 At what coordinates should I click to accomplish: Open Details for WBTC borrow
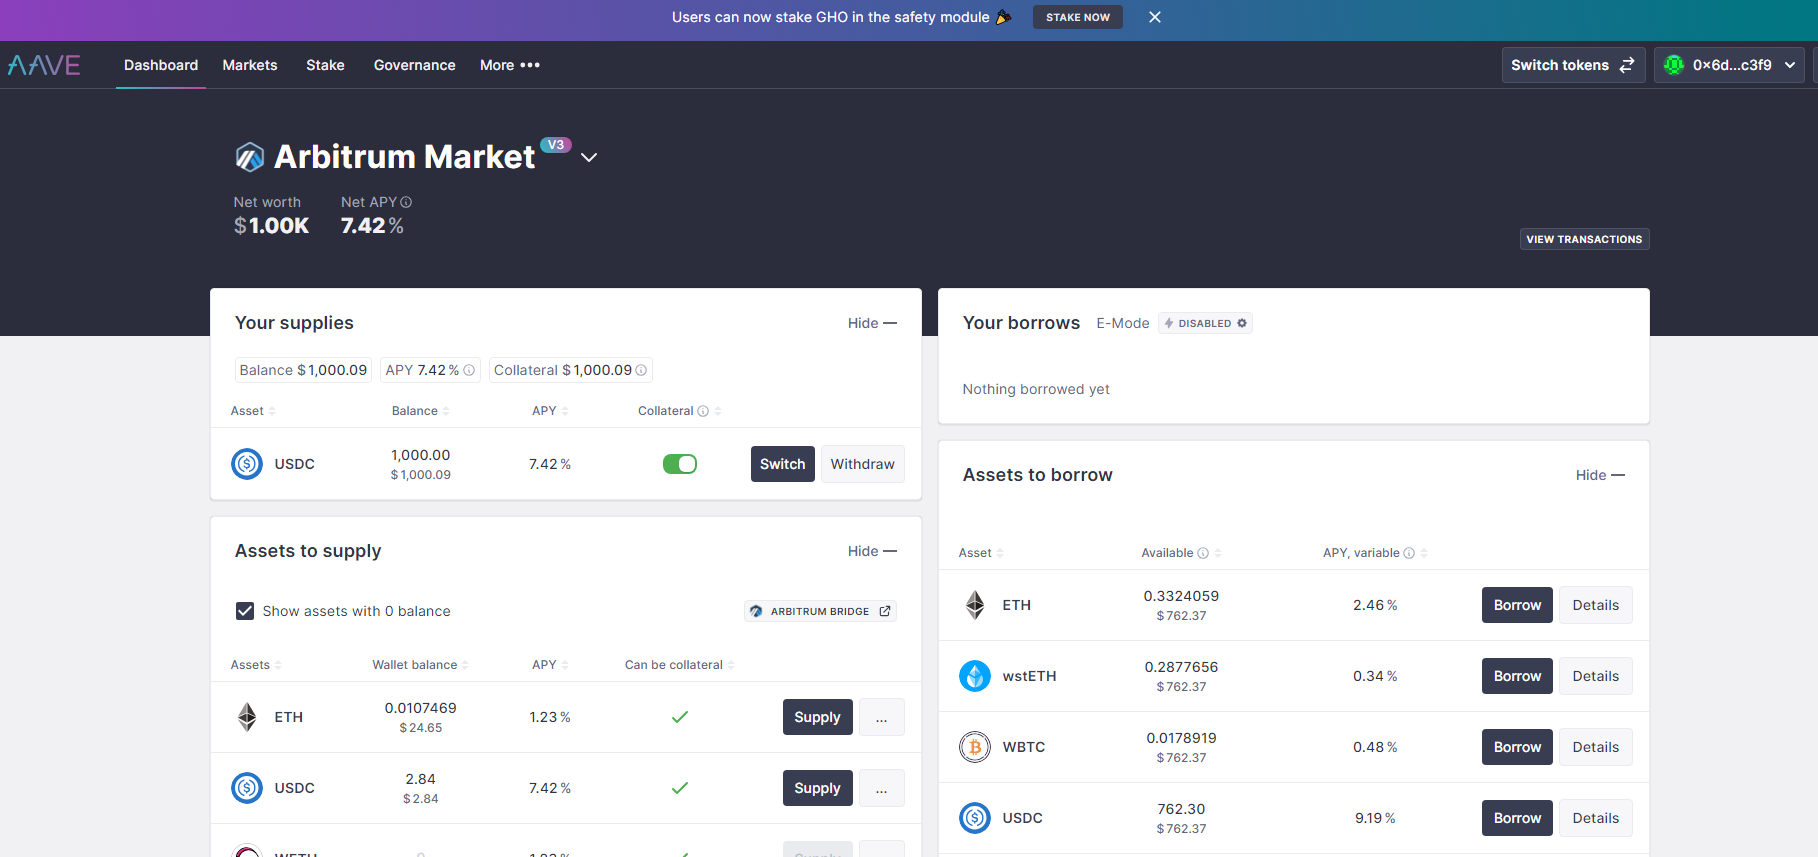click(1595, 747)
